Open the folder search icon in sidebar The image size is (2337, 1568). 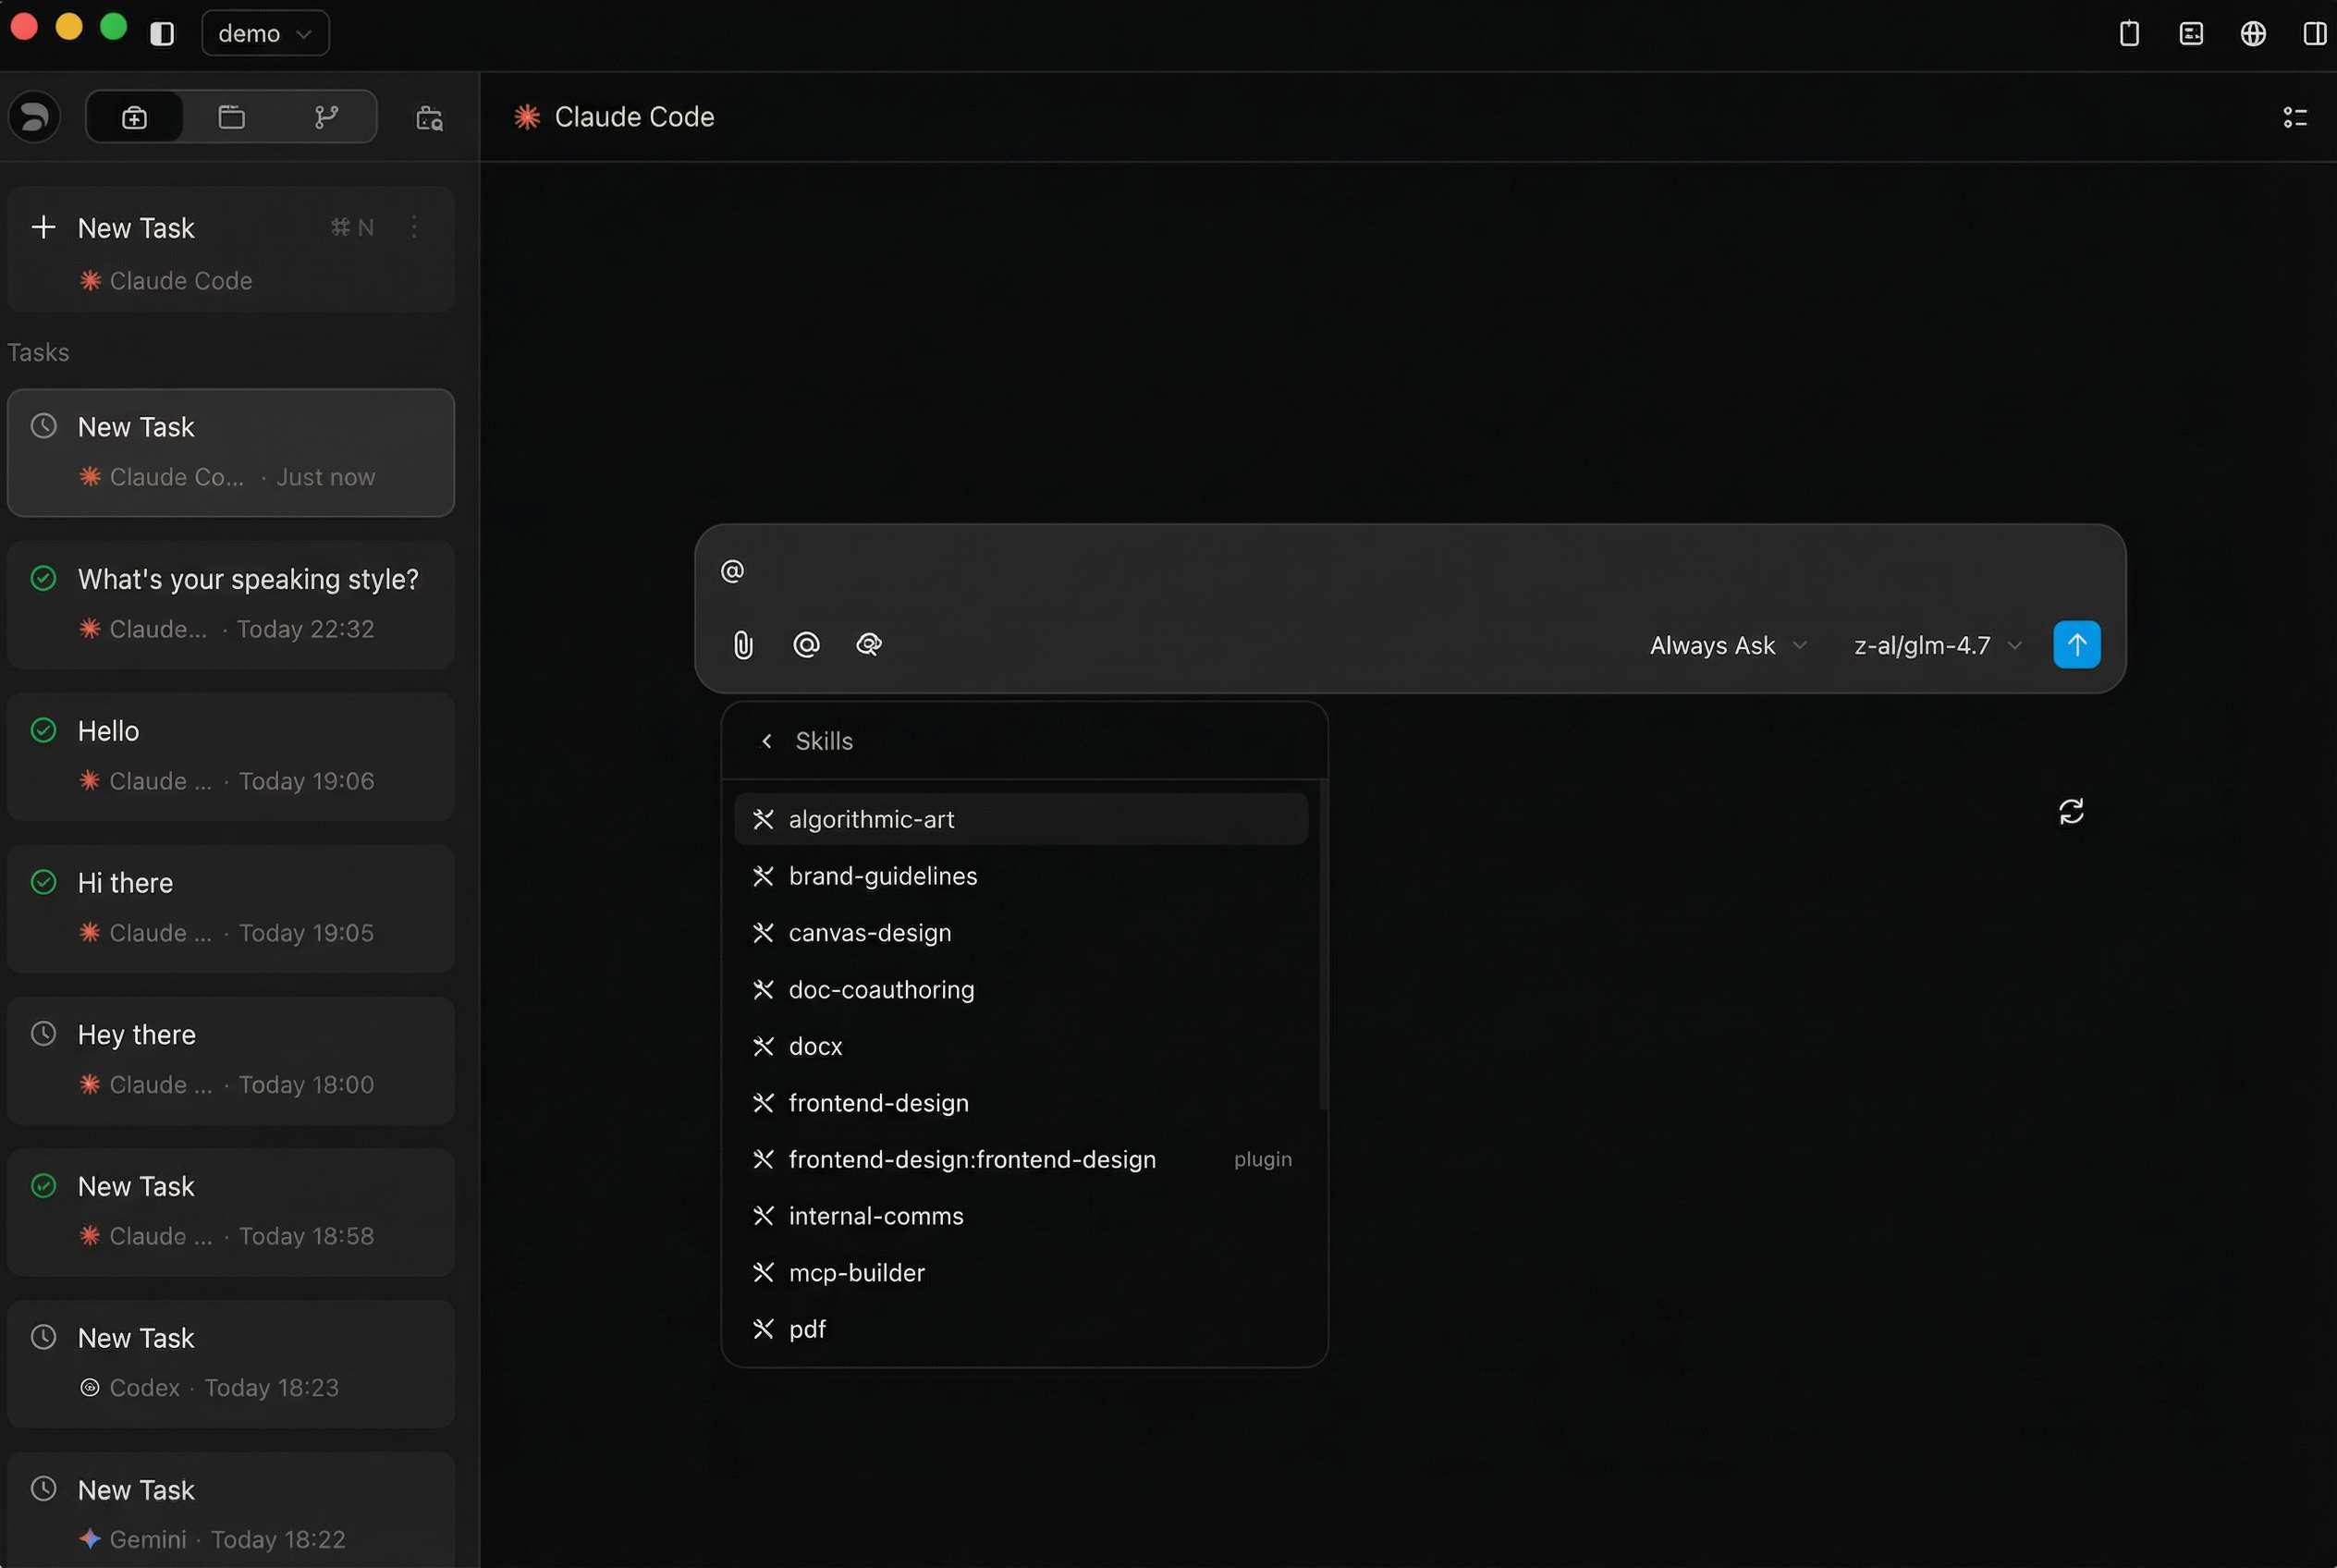[x=429, y=118]
